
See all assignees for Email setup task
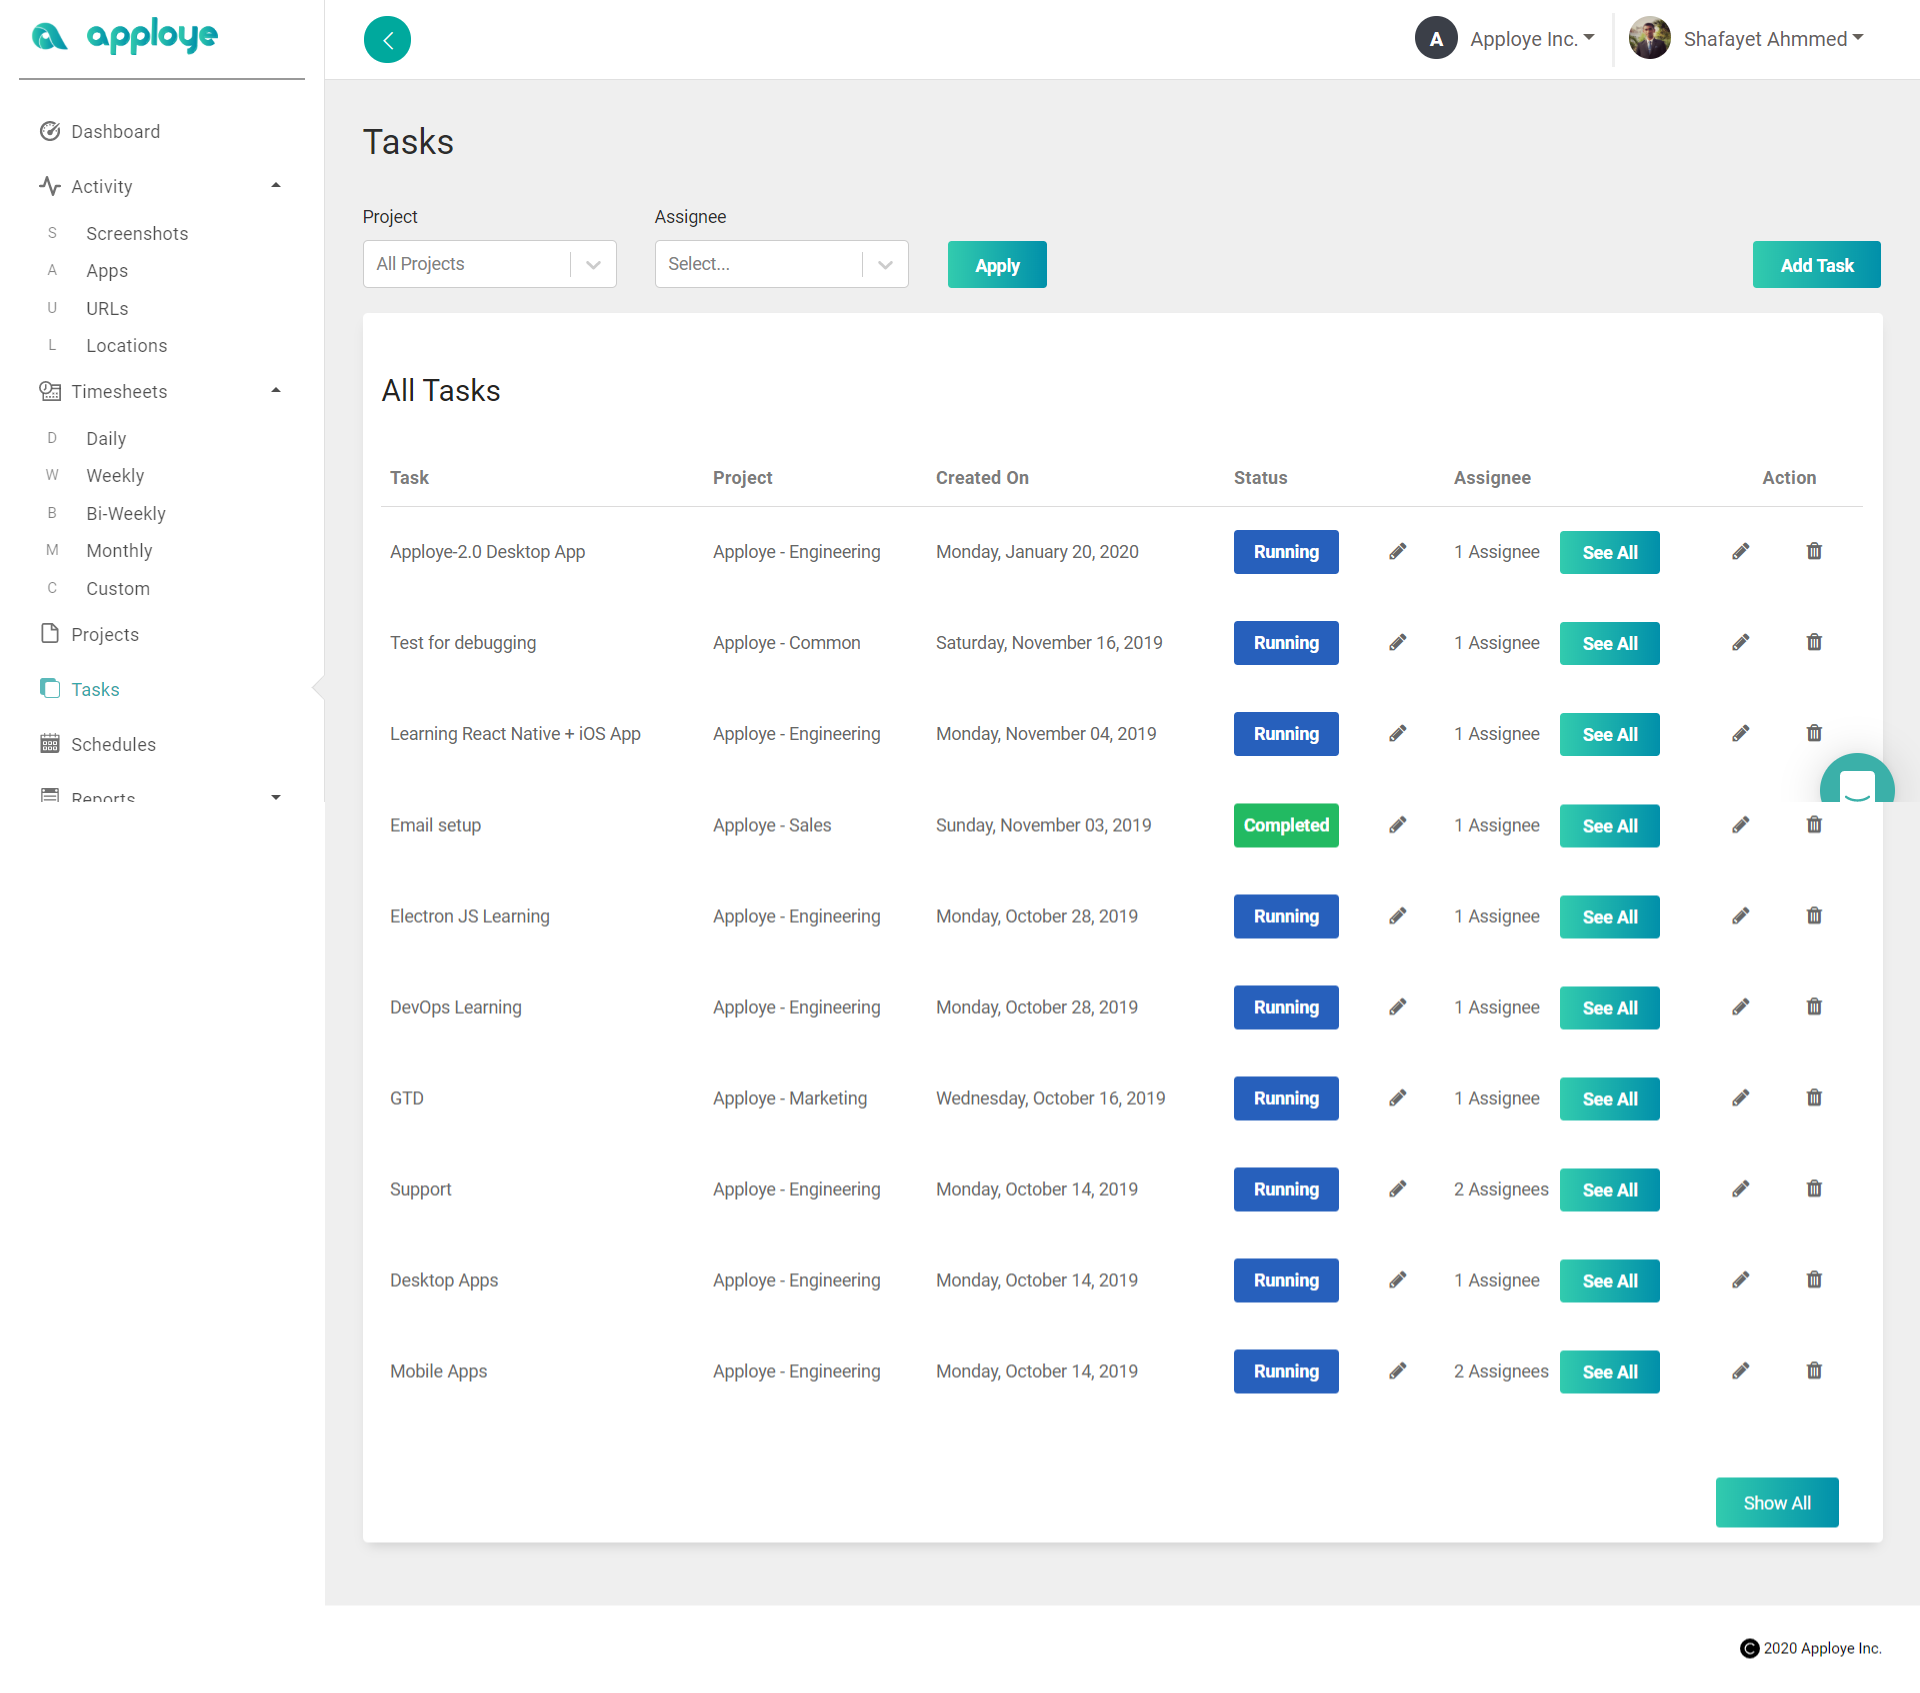coord(1610,826)
